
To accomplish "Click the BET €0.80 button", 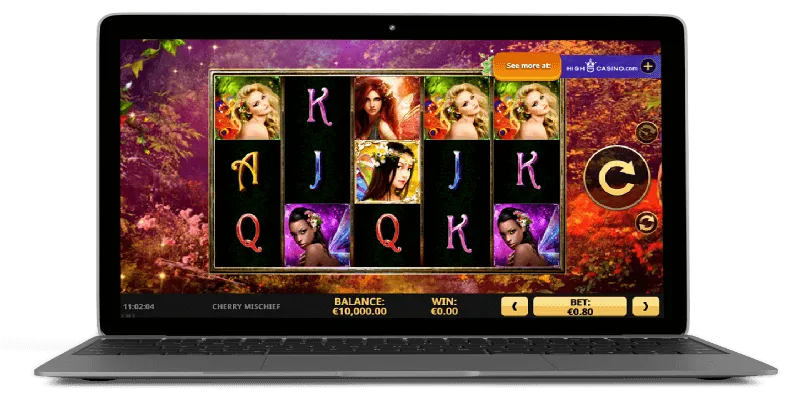I will [580, 306].
